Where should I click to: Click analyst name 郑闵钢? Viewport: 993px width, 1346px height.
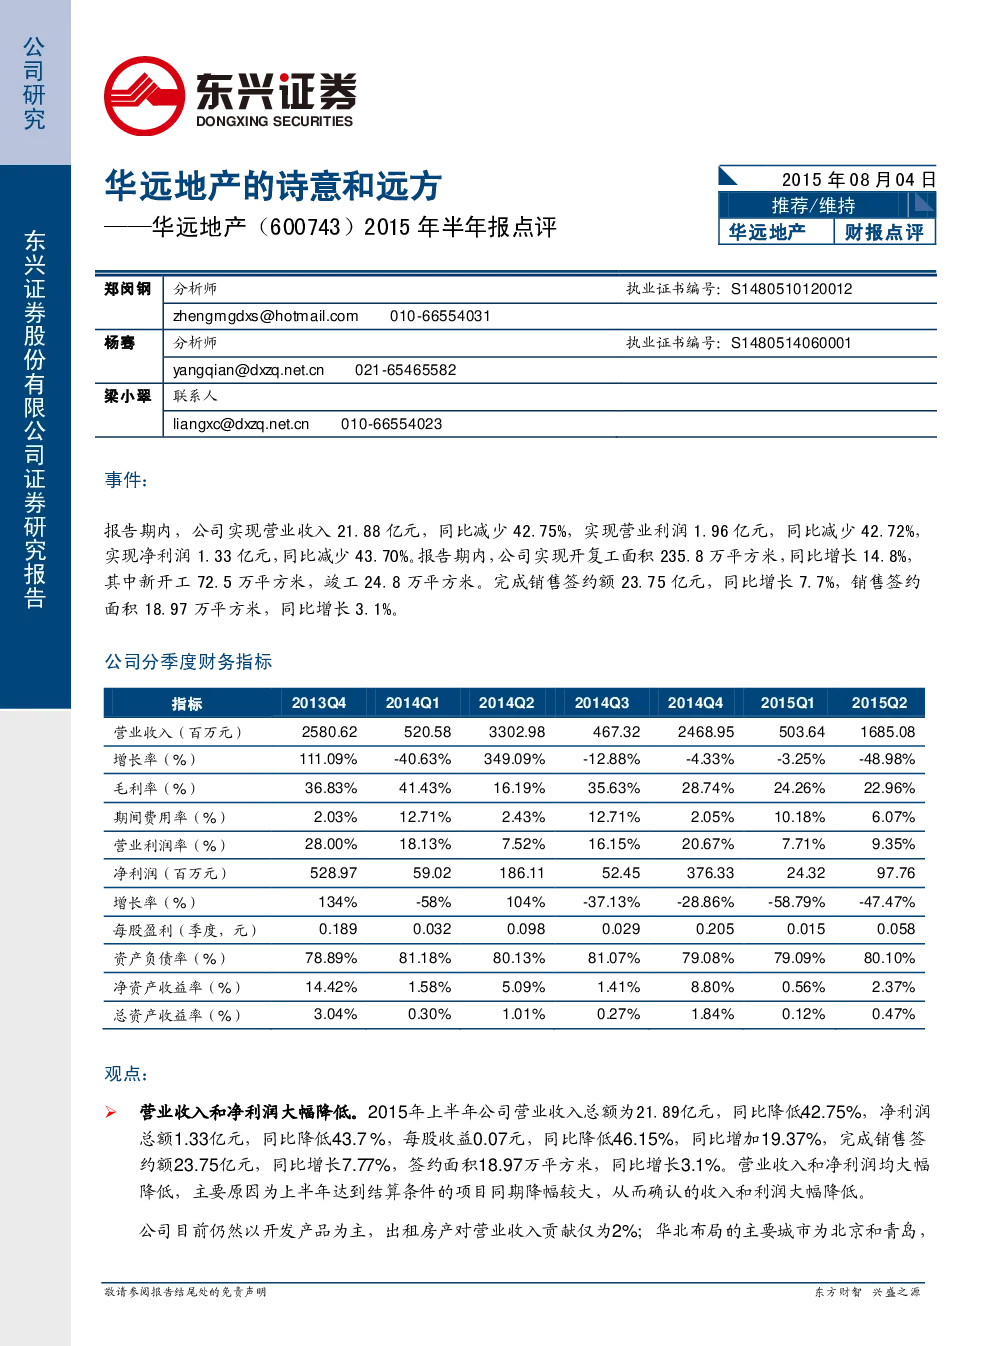pyautogui.click(x=127, y=289)
